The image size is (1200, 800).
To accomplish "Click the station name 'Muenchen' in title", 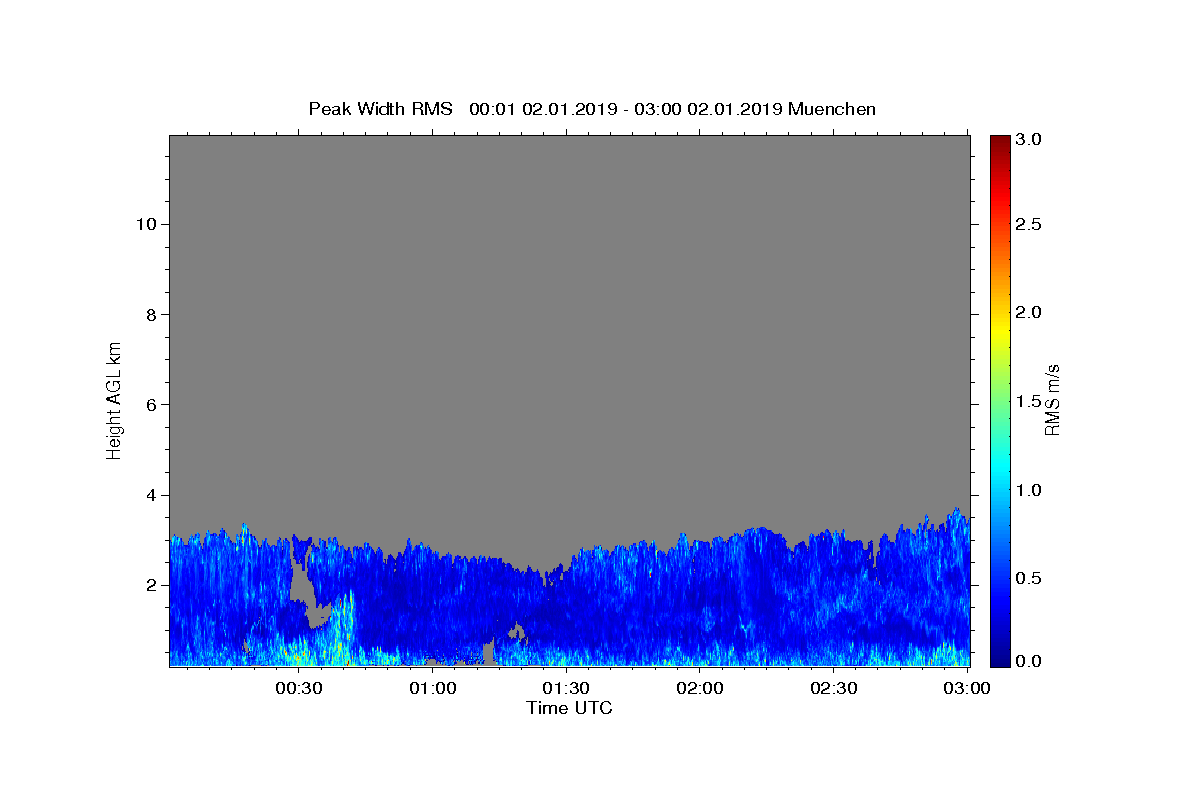I will pyautogui.click(x=832, y=109).
